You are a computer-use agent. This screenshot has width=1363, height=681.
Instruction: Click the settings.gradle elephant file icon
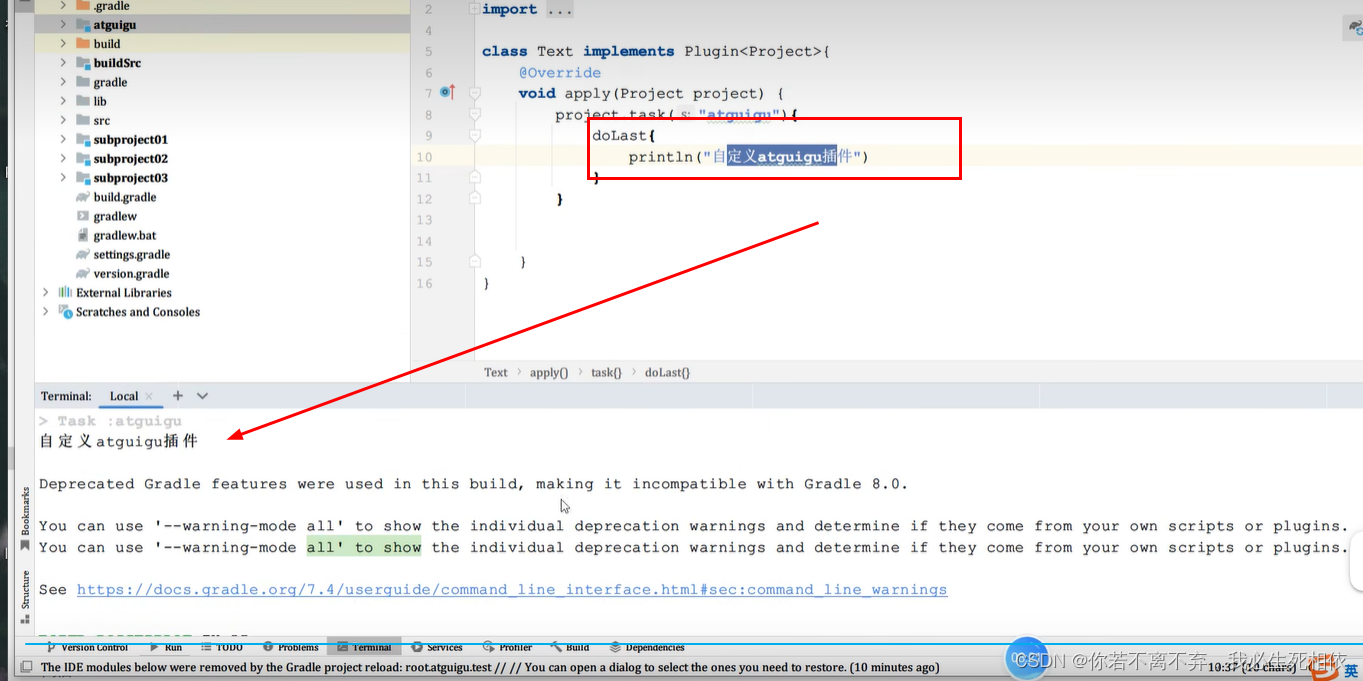pyautogui.click(x=83, y=254)
